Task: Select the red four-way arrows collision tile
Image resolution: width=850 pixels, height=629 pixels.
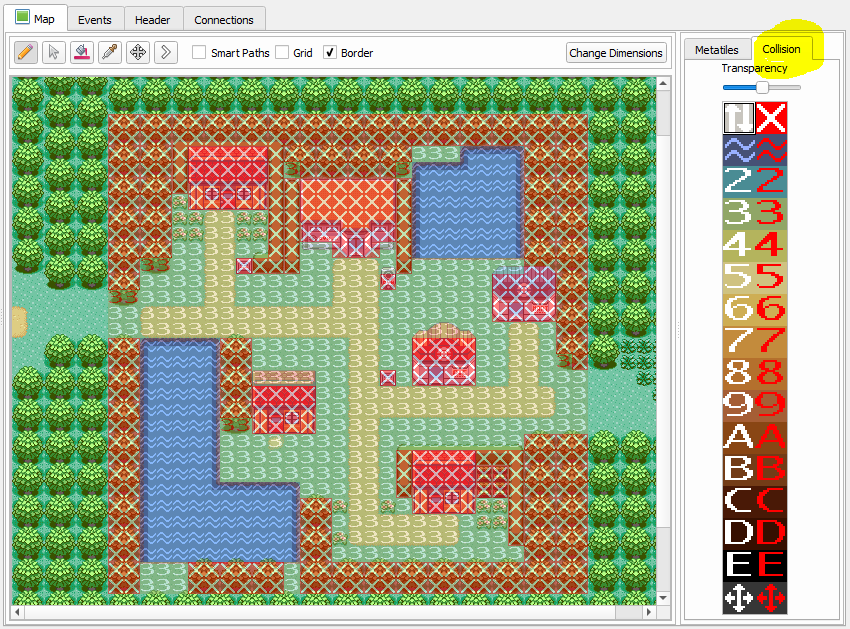Action: point(771,598)
